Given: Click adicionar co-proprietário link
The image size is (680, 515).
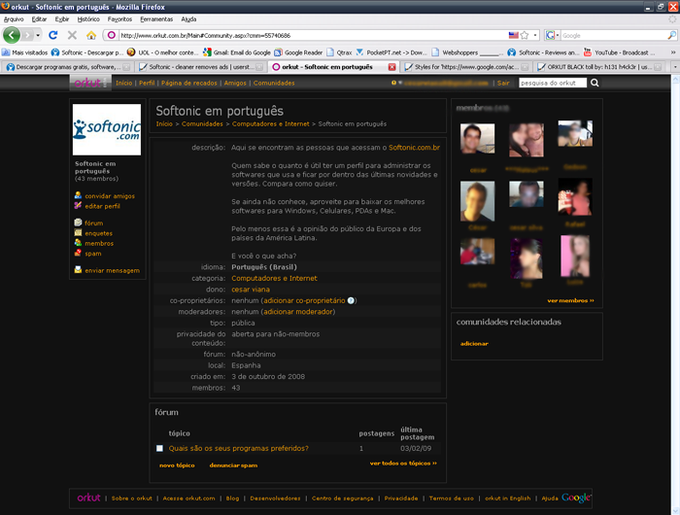Looking at the screenshot, I should click(304, 300).
